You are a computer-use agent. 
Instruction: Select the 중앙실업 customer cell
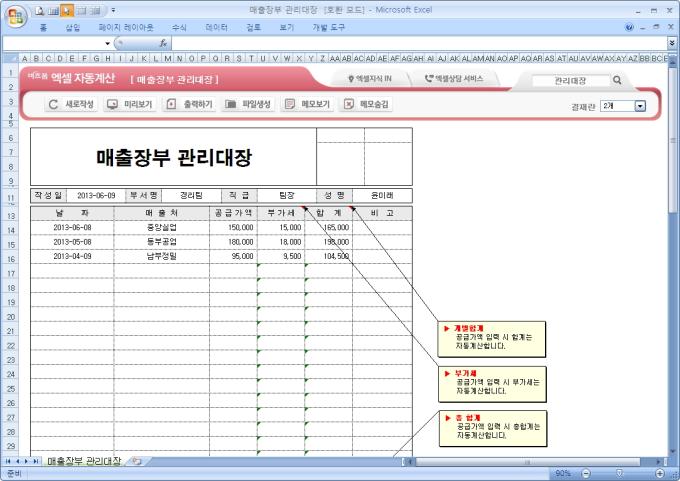(x=161, y=228)
